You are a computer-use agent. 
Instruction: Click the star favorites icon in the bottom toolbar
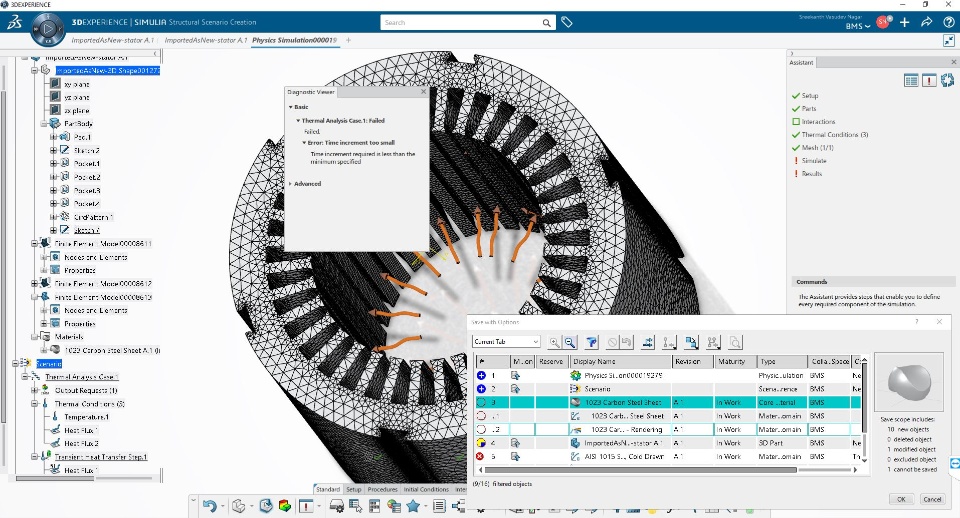tap(413, 506)
